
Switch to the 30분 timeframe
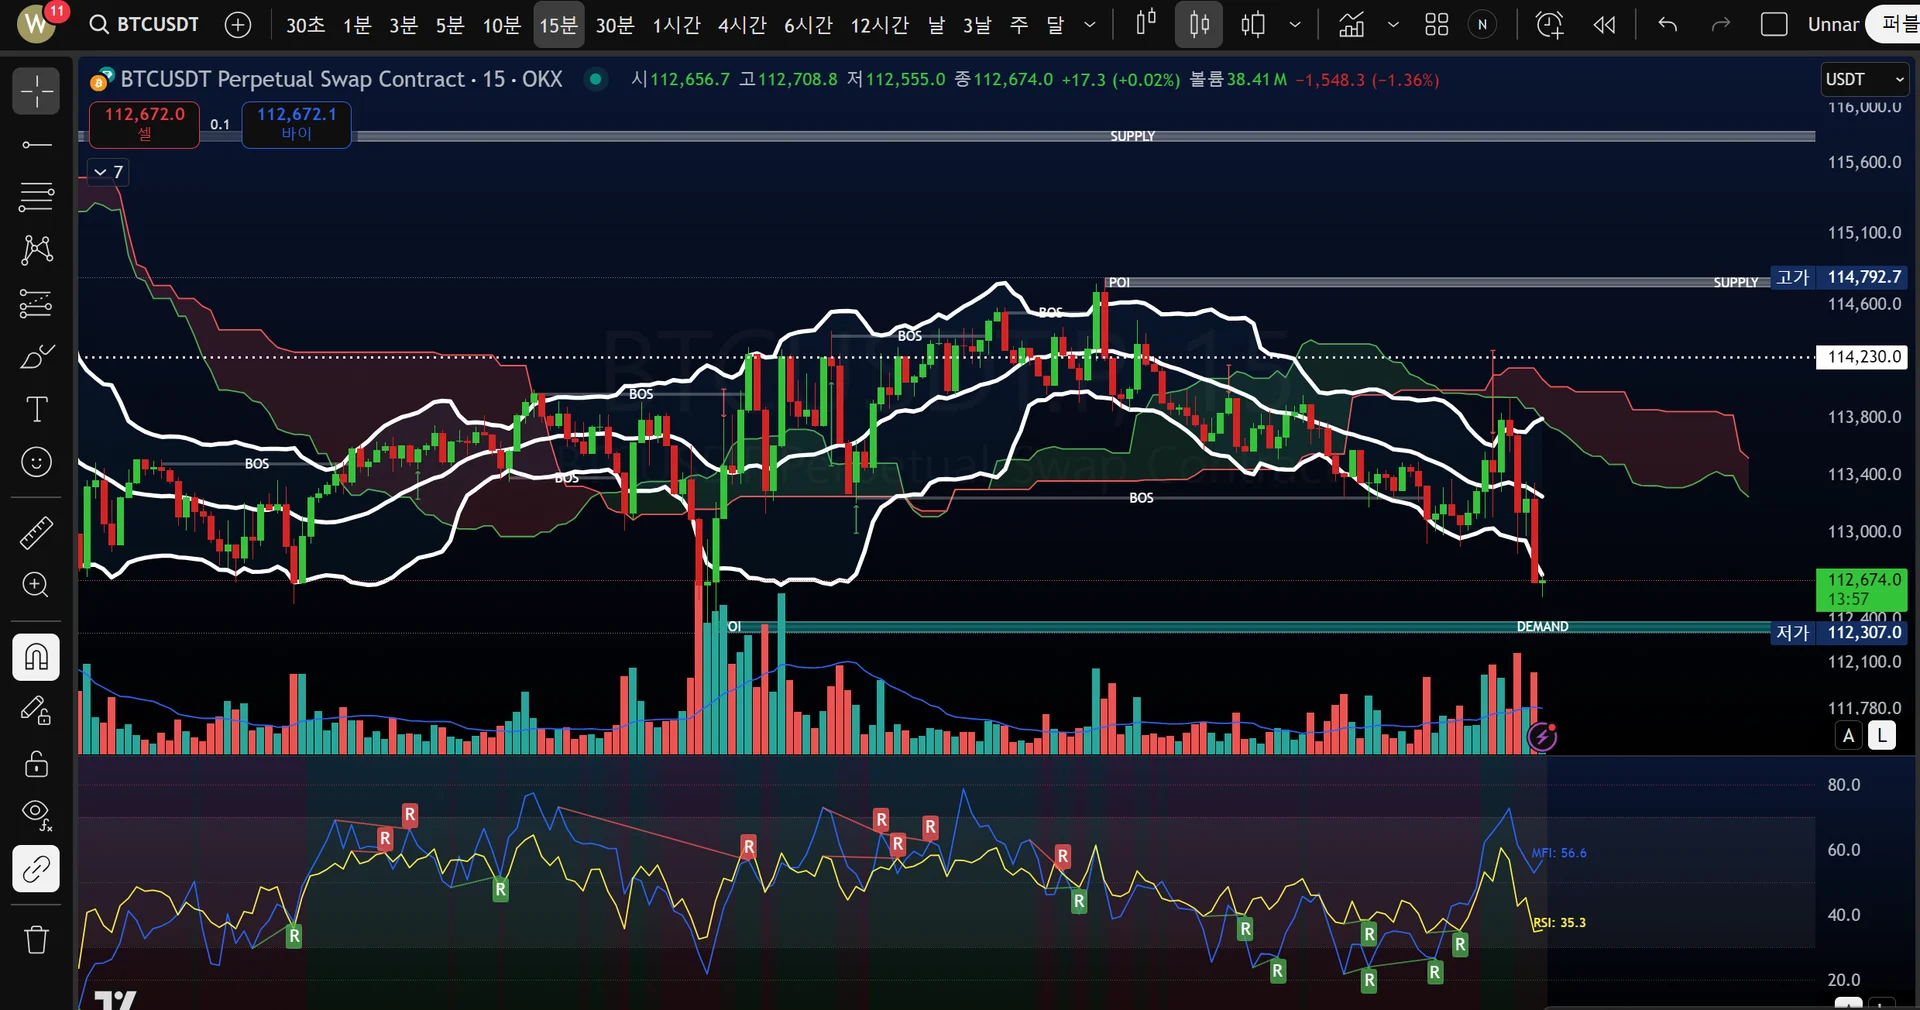coord(614,25)
